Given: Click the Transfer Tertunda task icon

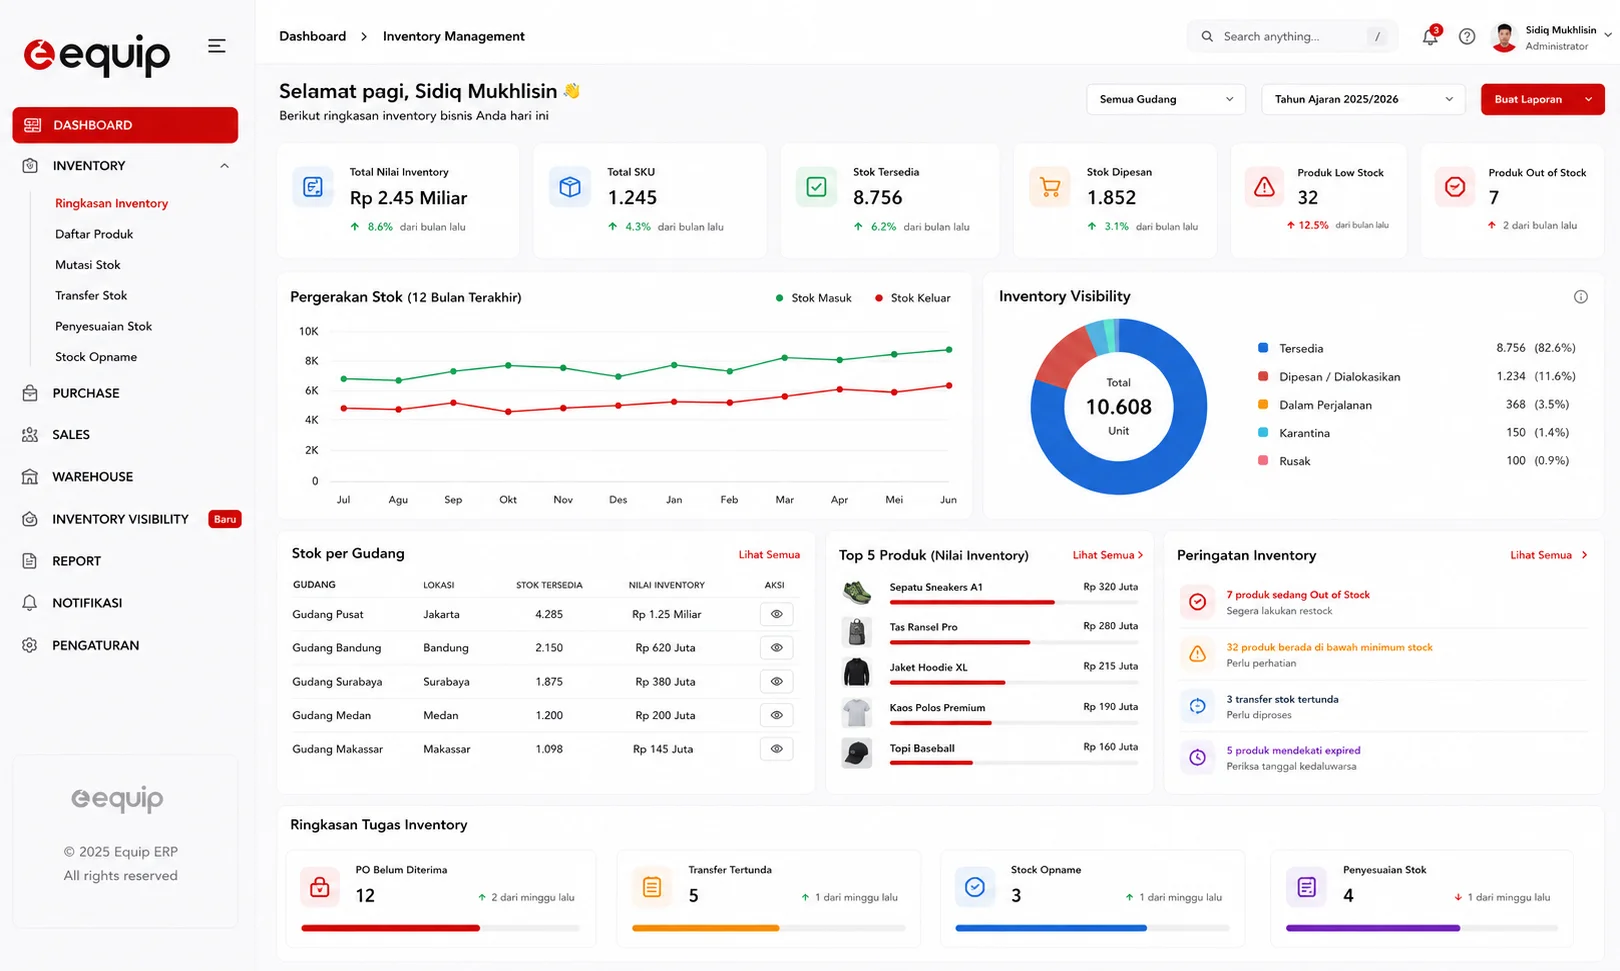Looking at the screenshot, I should (652, 887).
